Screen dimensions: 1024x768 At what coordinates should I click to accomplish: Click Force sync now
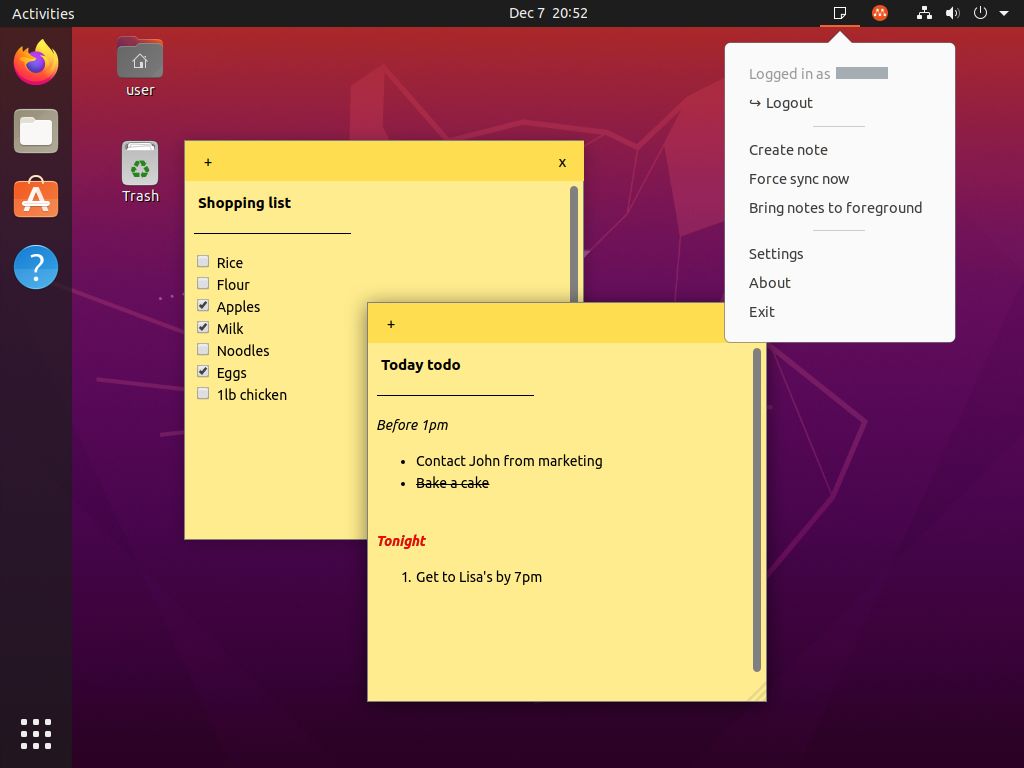(799, 178)
